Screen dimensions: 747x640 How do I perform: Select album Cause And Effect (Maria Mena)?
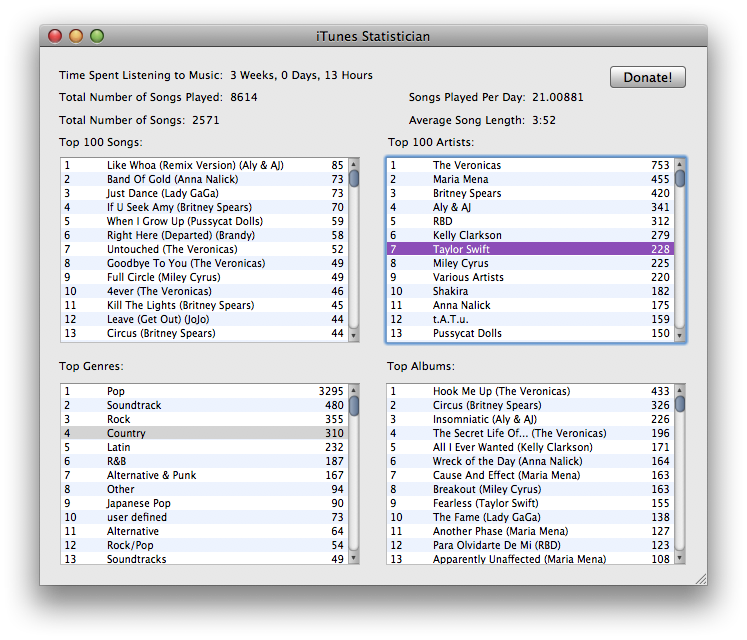click(x=531, y=475)
